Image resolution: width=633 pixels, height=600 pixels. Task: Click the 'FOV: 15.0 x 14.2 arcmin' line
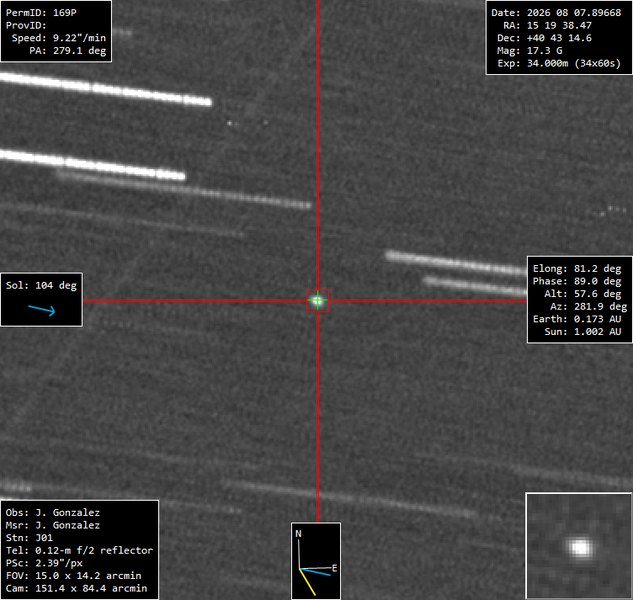[x=73, y=575]
